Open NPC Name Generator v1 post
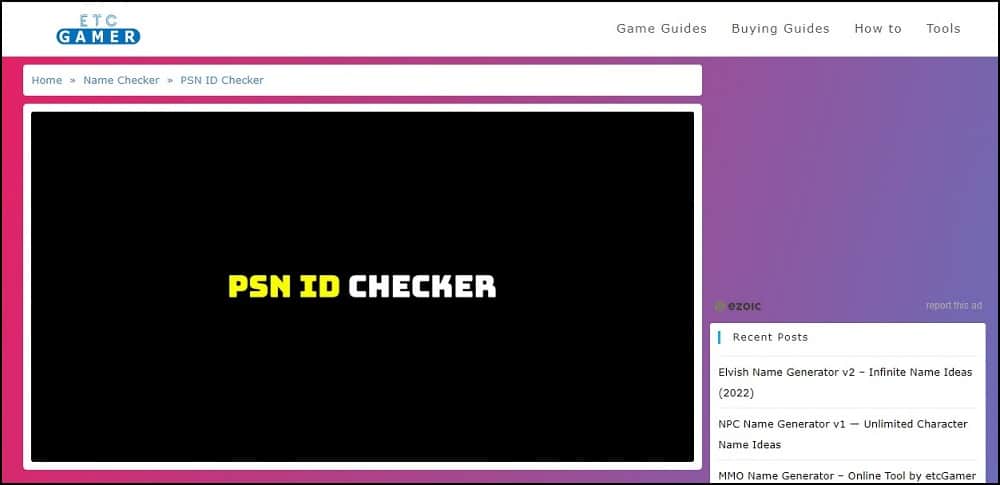The height and width of the screenshot is (485, 1000). 842,434
